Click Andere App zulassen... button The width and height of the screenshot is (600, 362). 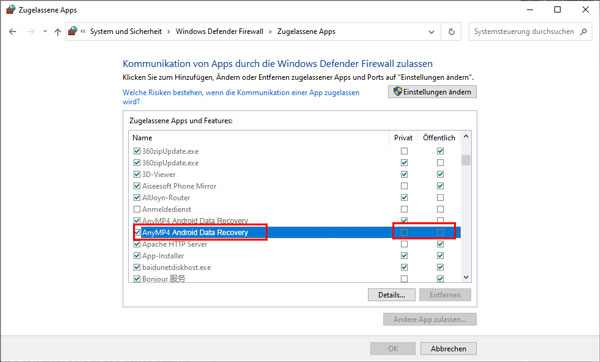click(x=430, y=319)
